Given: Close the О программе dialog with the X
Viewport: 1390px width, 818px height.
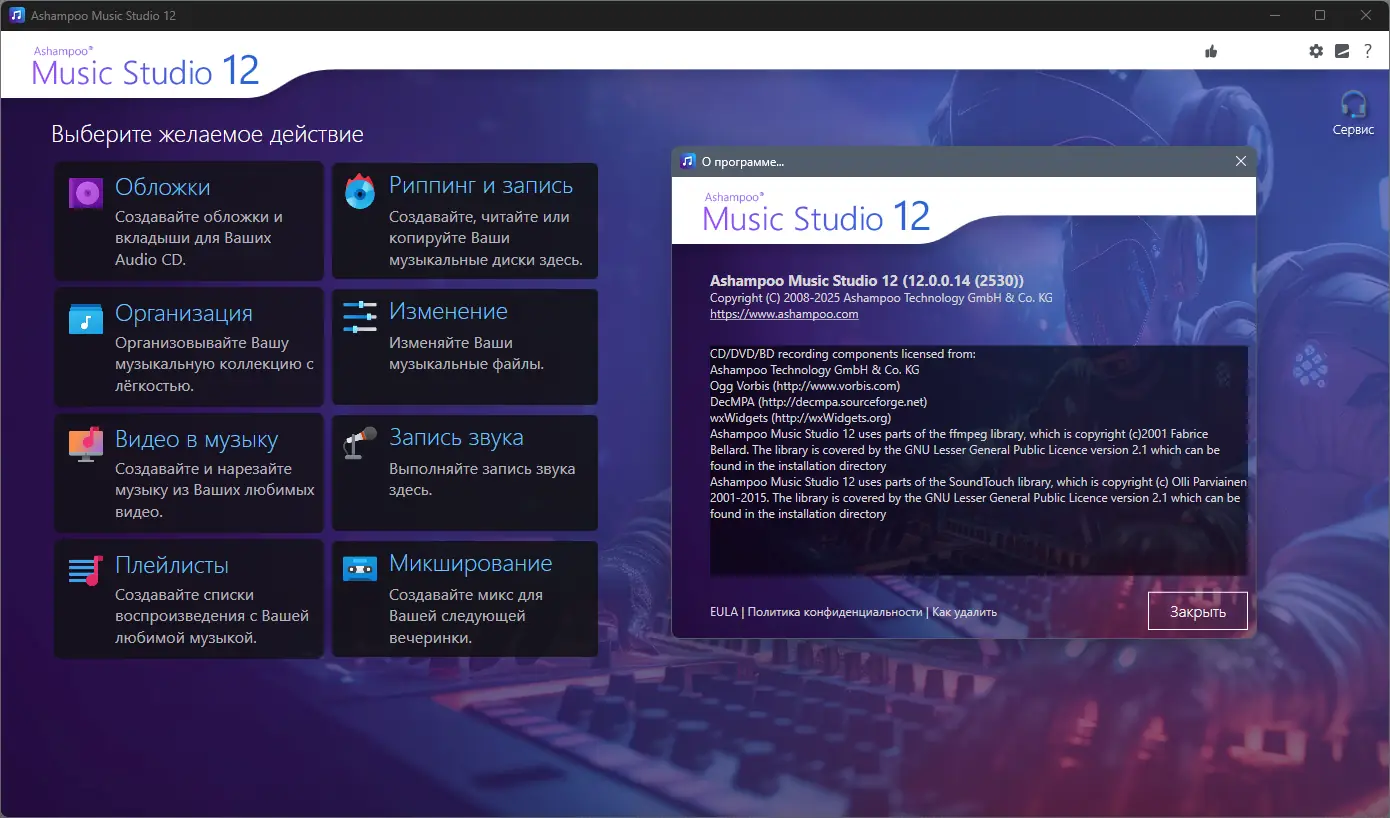Looking at the screenshot, I should (1241, 161).
